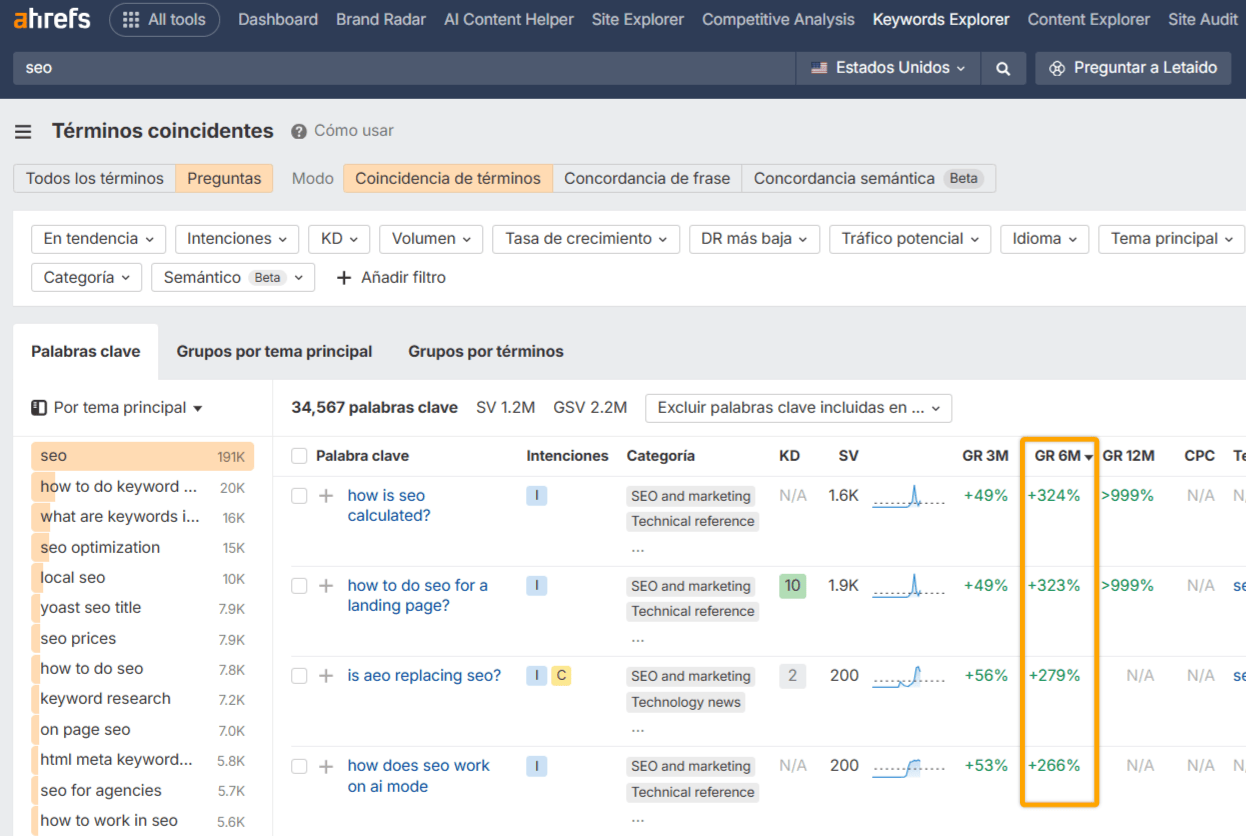Open the Tema principal filter dropdown
The width and height of the screenshot is (1246, 836).
[1171, 239]
